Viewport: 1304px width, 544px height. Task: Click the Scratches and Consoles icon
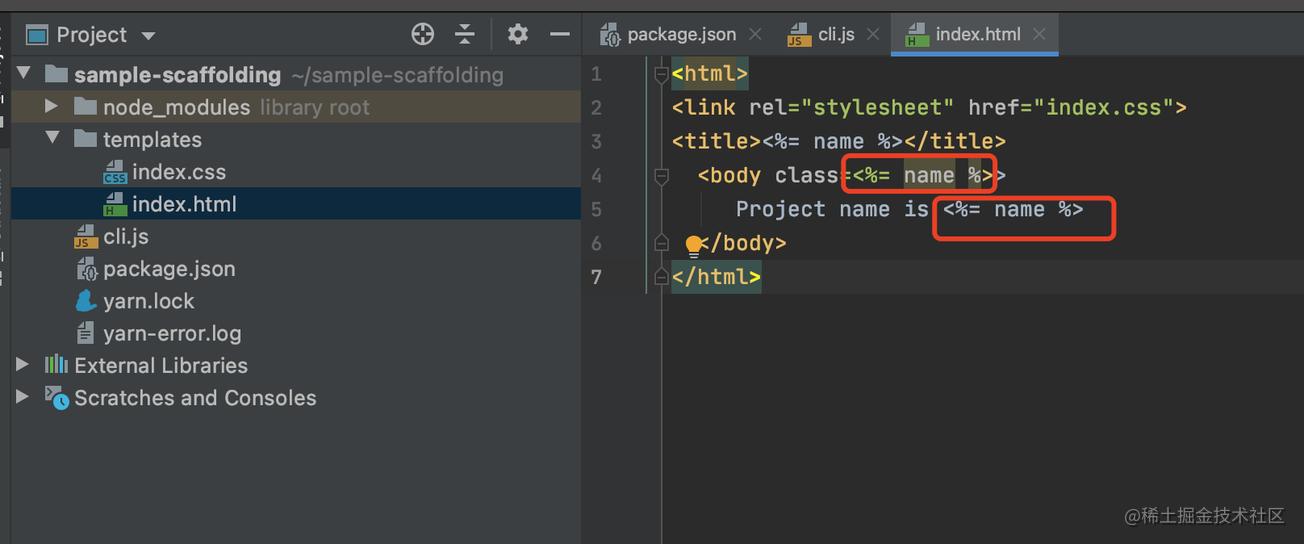coord(56,397)
